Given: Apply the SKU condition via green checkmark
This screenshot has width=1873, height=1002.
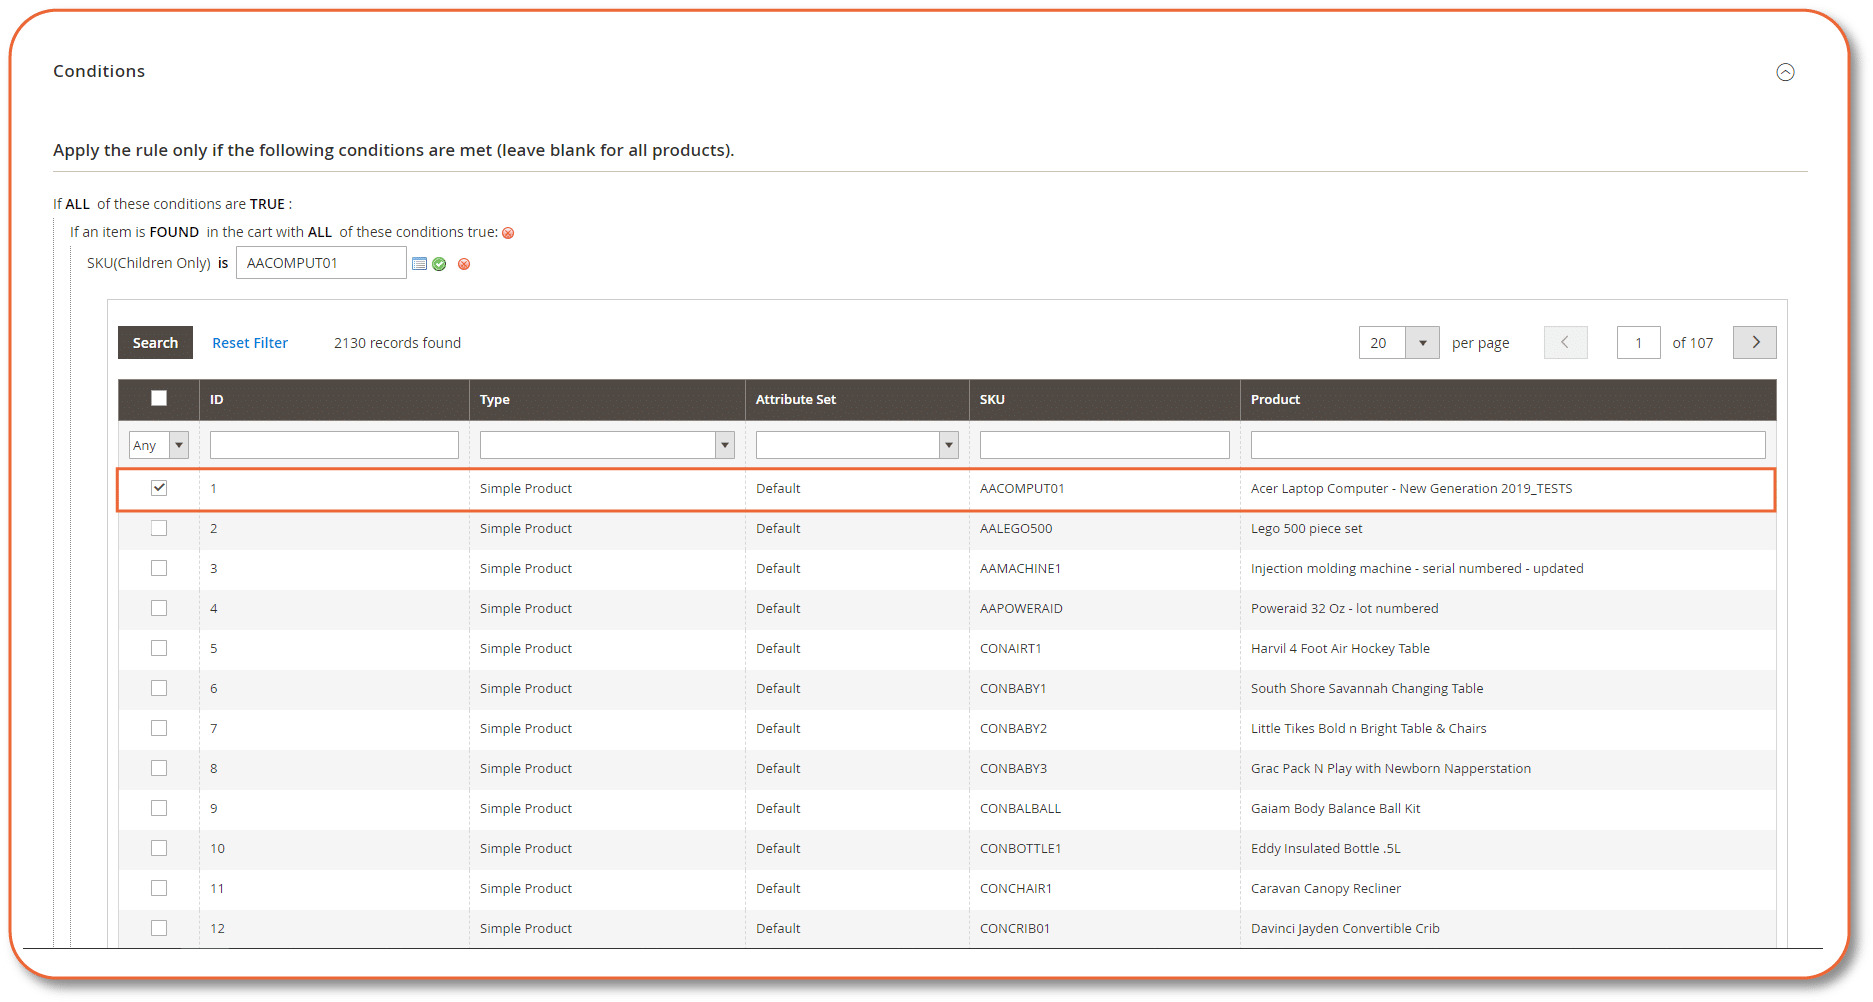Looking at the screenshot, I should pyautogui.click(x=440, y=263).
